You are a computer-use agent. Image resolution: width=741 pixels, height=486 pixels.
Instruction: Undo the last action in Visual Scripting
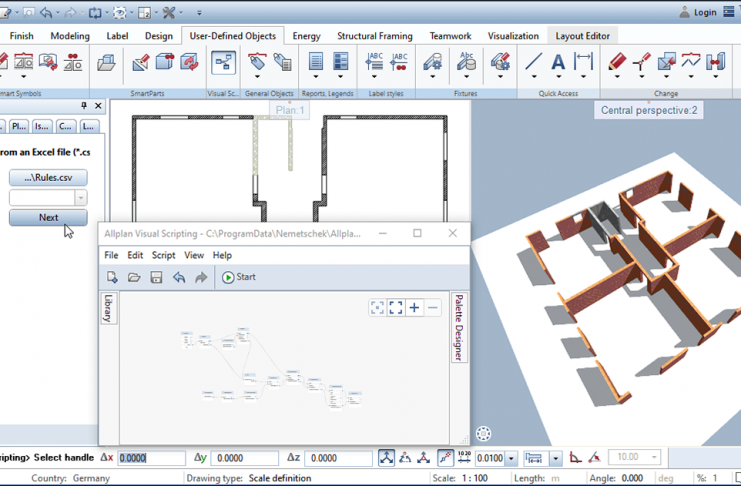179,277
